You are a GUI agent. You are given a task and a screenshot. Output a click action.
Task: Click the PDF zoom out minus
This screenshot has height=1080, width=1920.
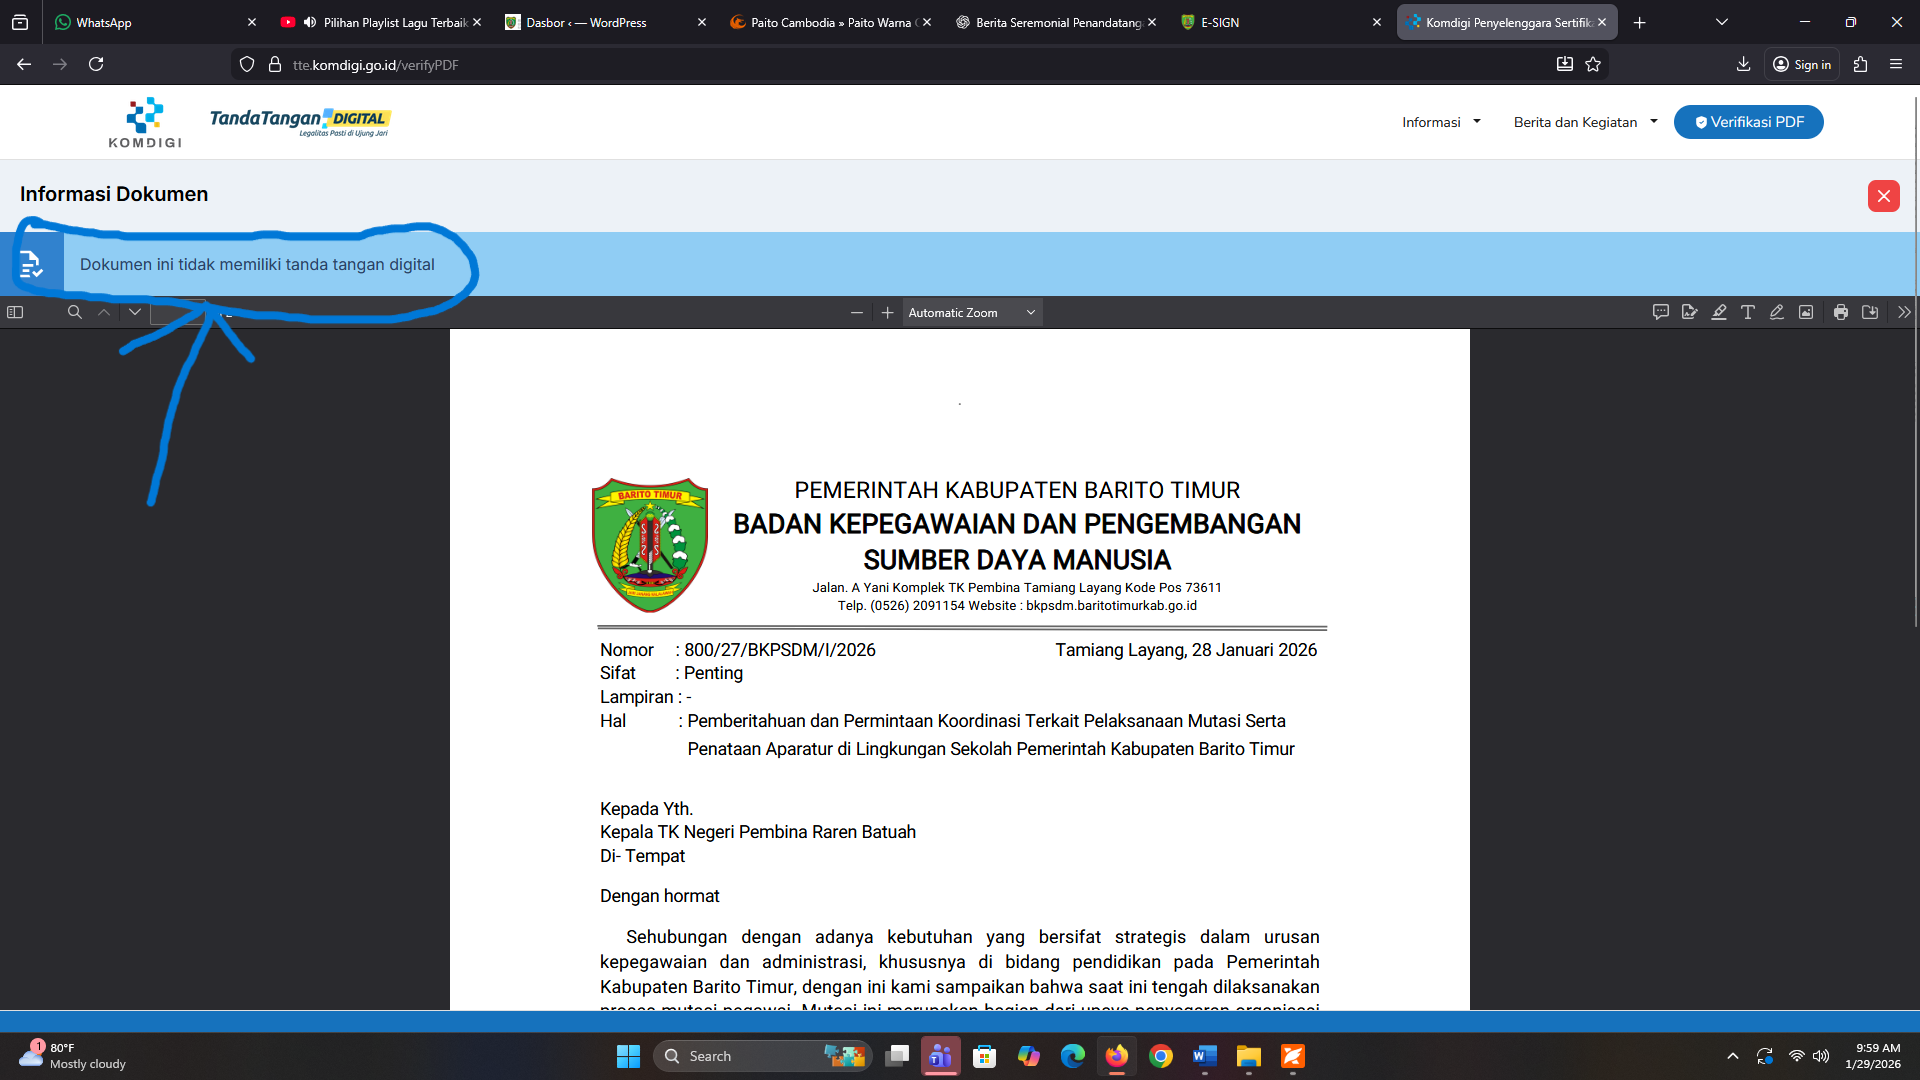857,313
